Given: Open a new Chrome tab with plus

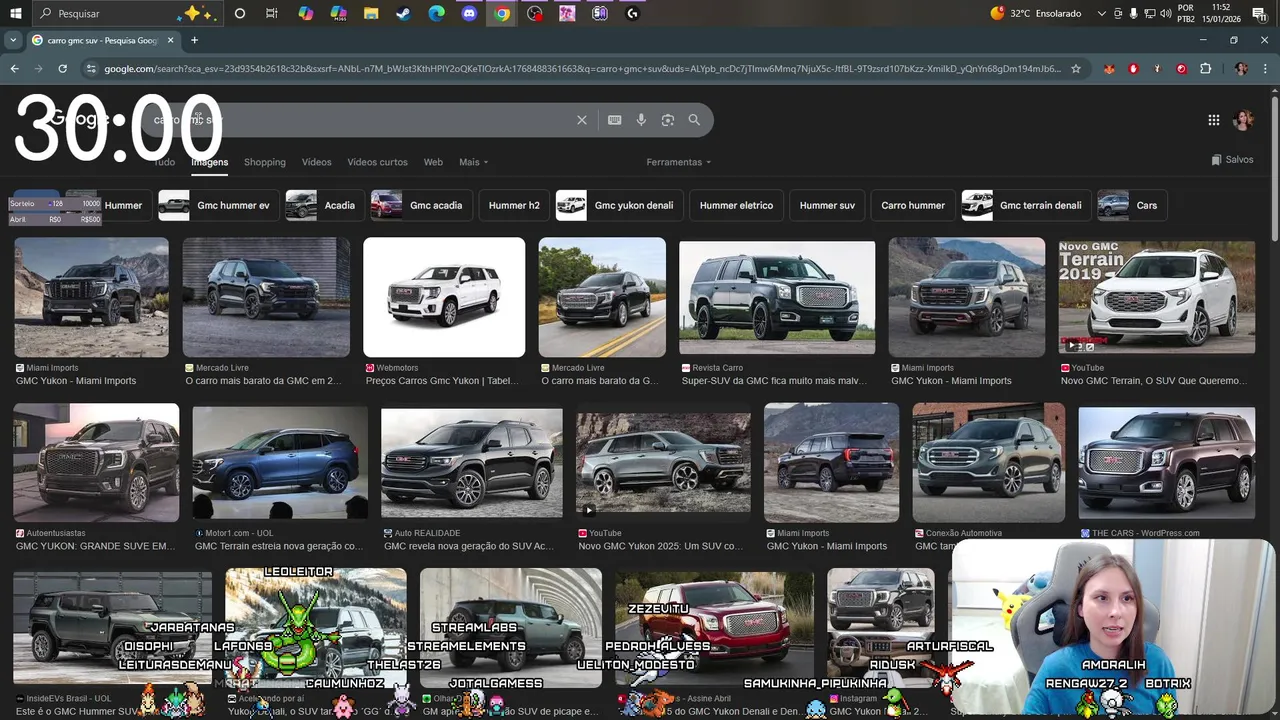Looking at the screenshot, I should pyautogui.click(x=194, y=40).
